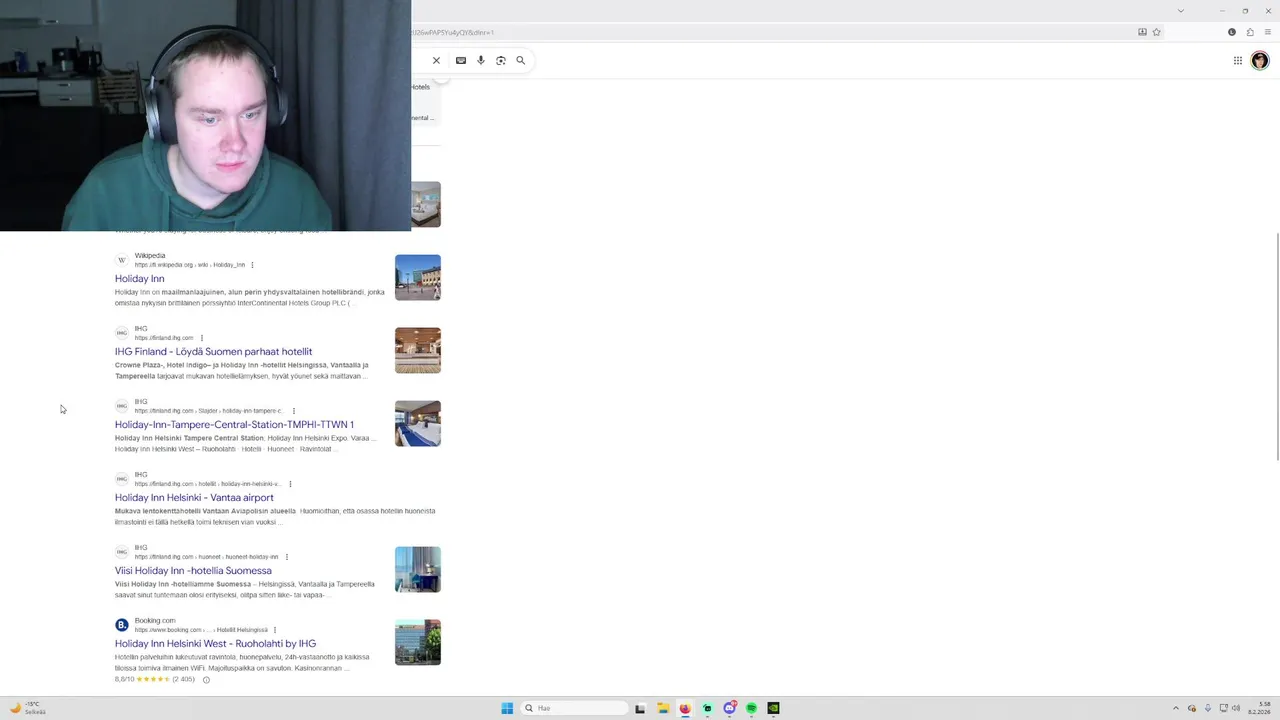Screen dimensions: 1280x720
Task: Open the list all tabs chevron
Action: [1181, 10]
